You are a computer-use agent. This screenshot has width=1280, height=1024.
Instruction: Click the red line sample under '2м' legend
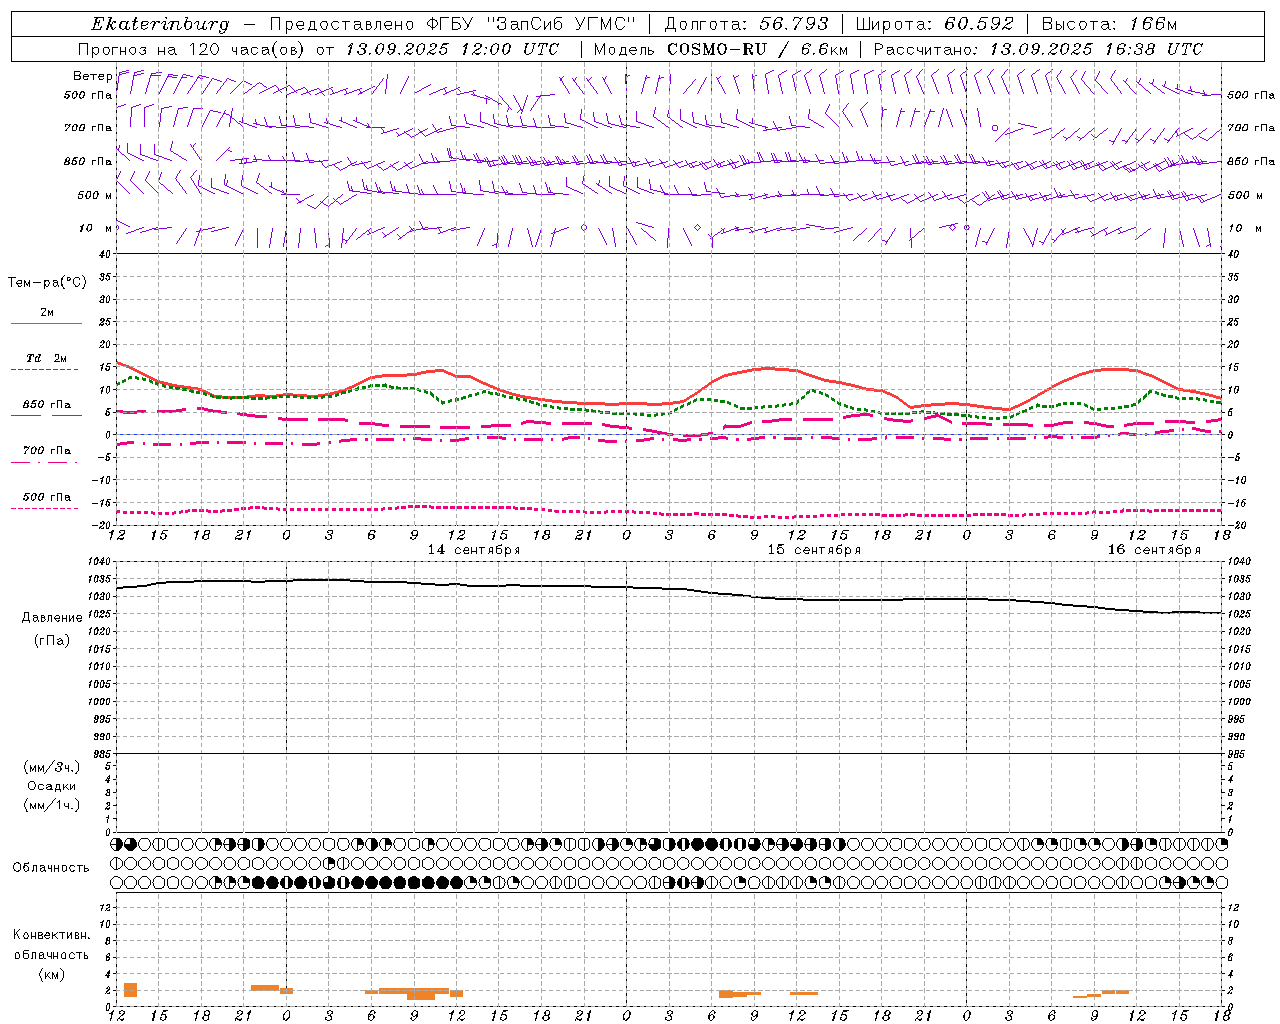(46, 323)
